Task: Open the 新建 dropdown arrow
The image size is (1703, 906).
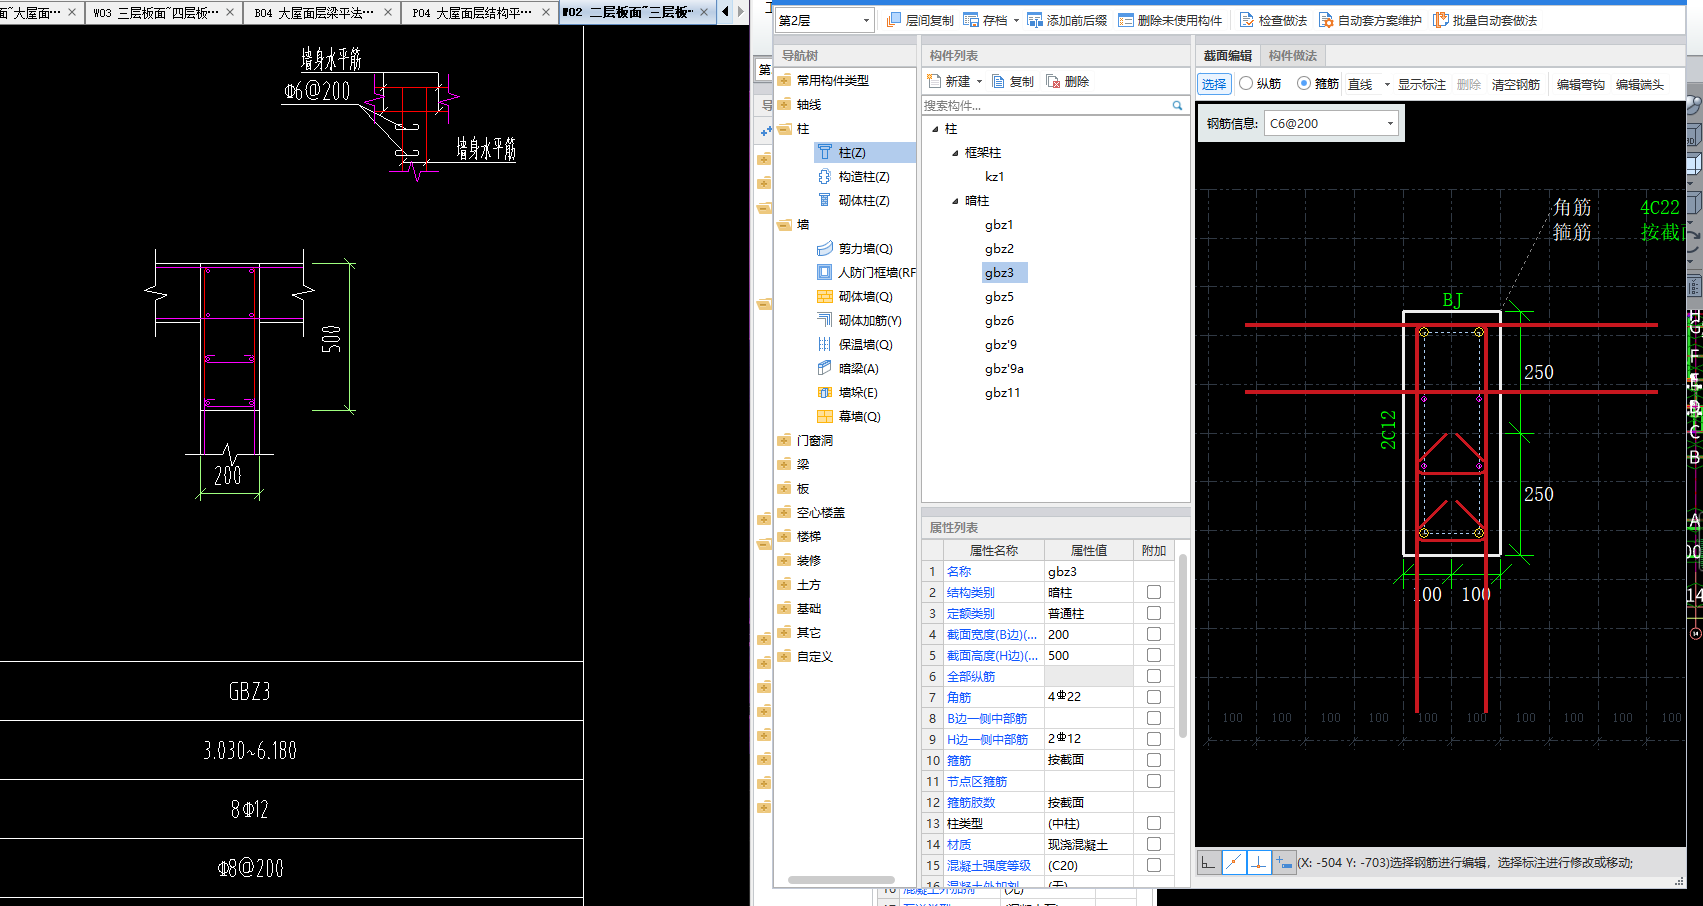Action: tap(979, 81)
